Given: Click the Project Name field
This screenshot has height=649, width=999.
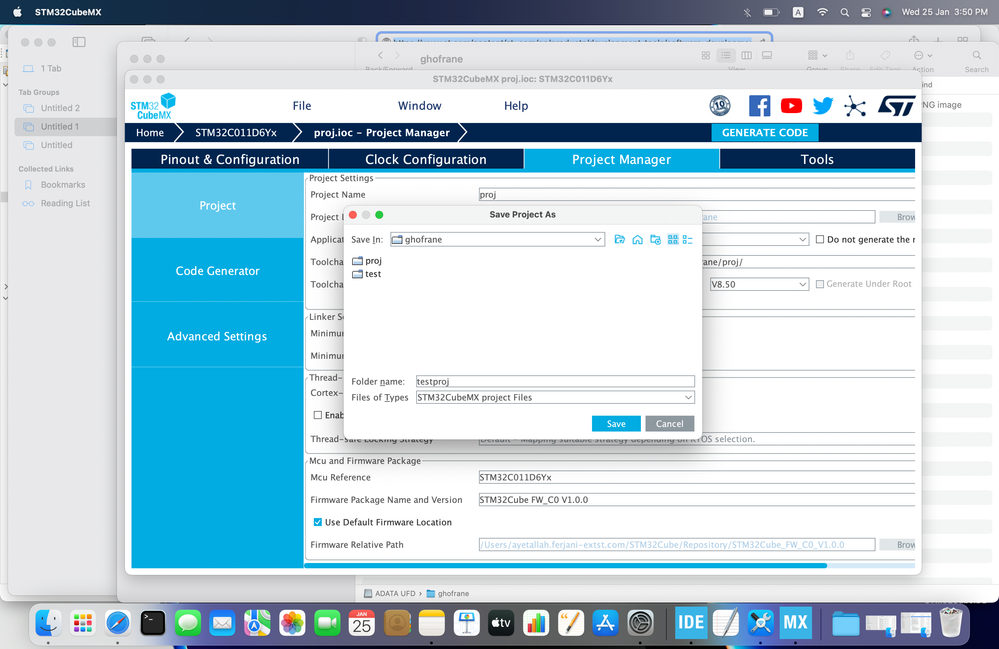Looking at the screenshot, I should click(x=696, y=194).
